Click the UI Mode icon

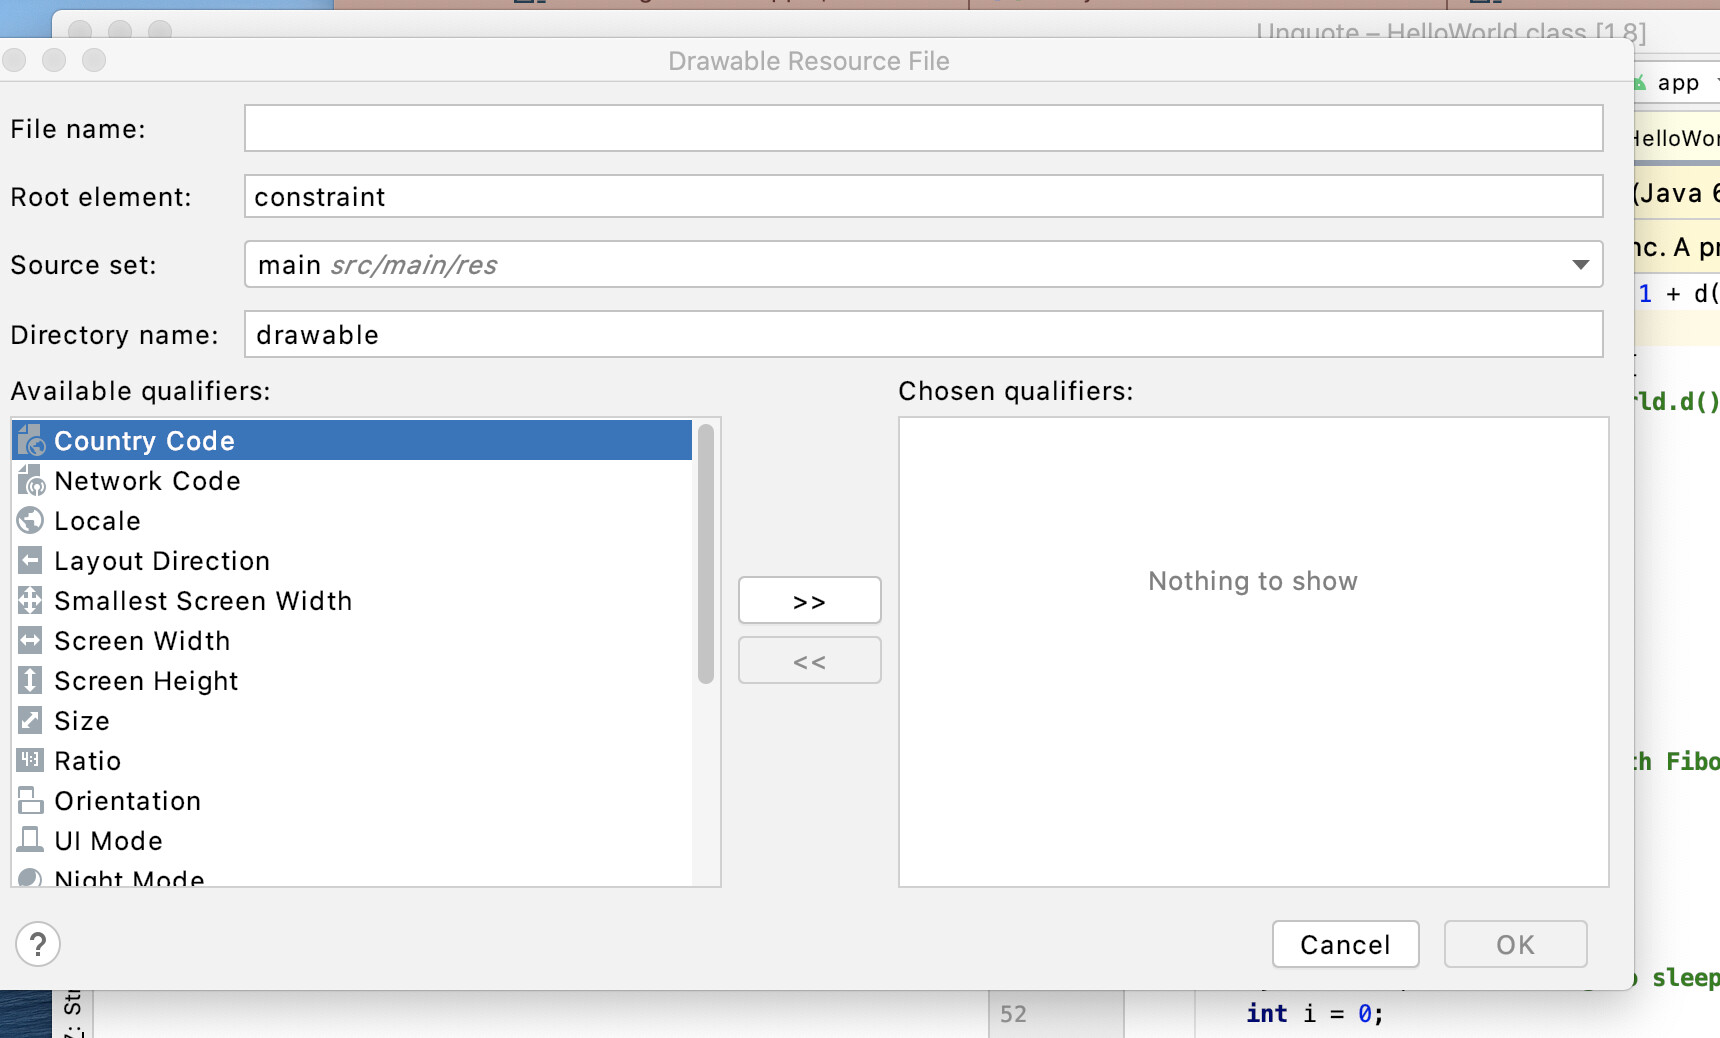point(31,841)
